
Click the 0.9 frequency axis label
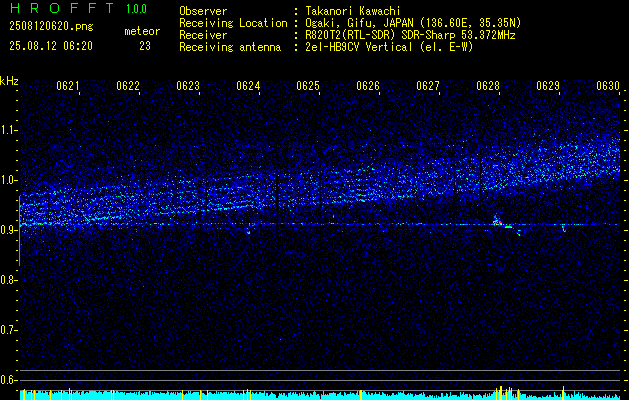click(x=8, y=230)
